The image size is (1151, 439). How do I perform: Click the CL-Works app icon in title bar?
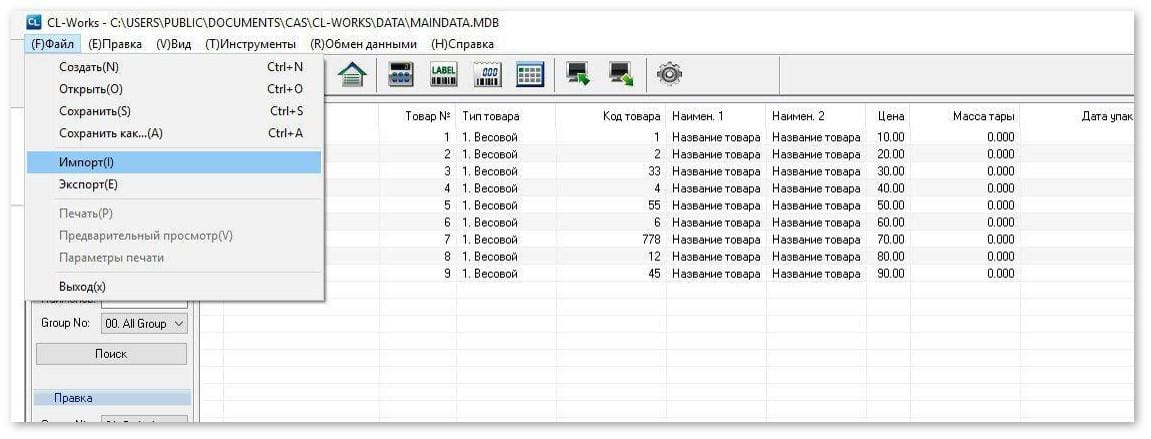[x=33, y=23]
